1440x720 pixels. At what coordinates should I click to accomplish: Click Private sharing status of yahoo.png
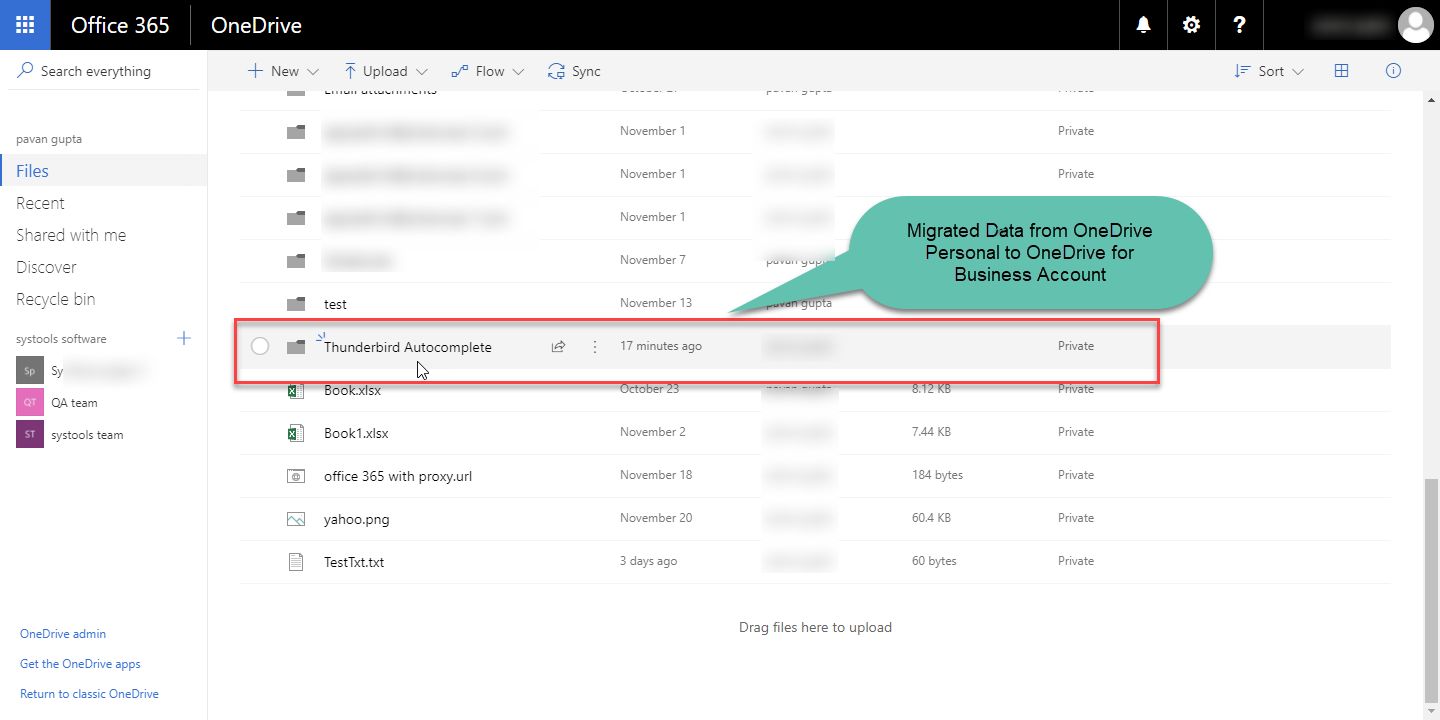1076,518
